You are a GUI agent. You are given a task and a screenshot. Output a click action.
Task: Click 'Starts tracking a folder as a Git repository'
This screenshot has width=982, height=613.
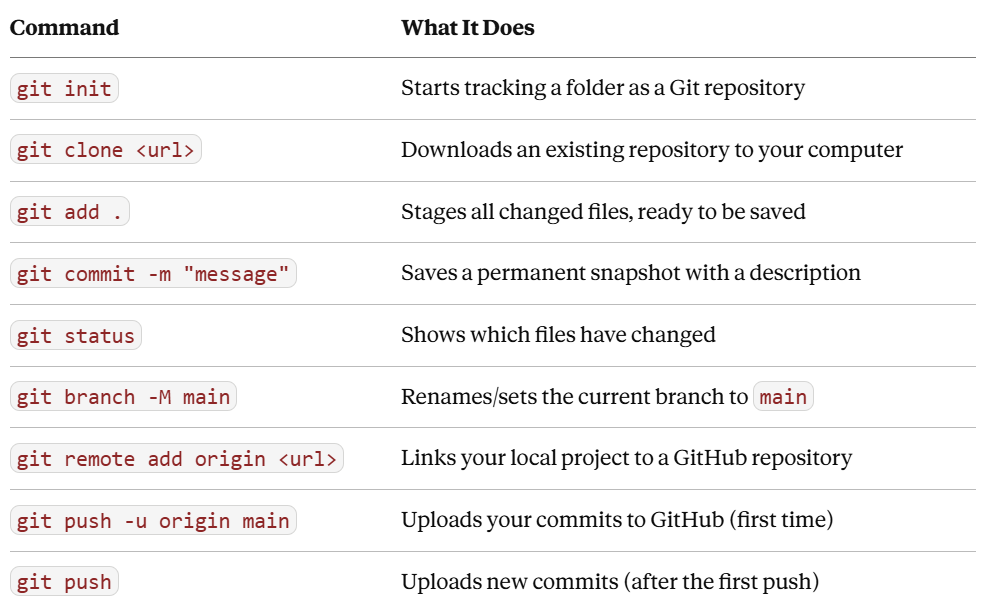coord(603,88)
